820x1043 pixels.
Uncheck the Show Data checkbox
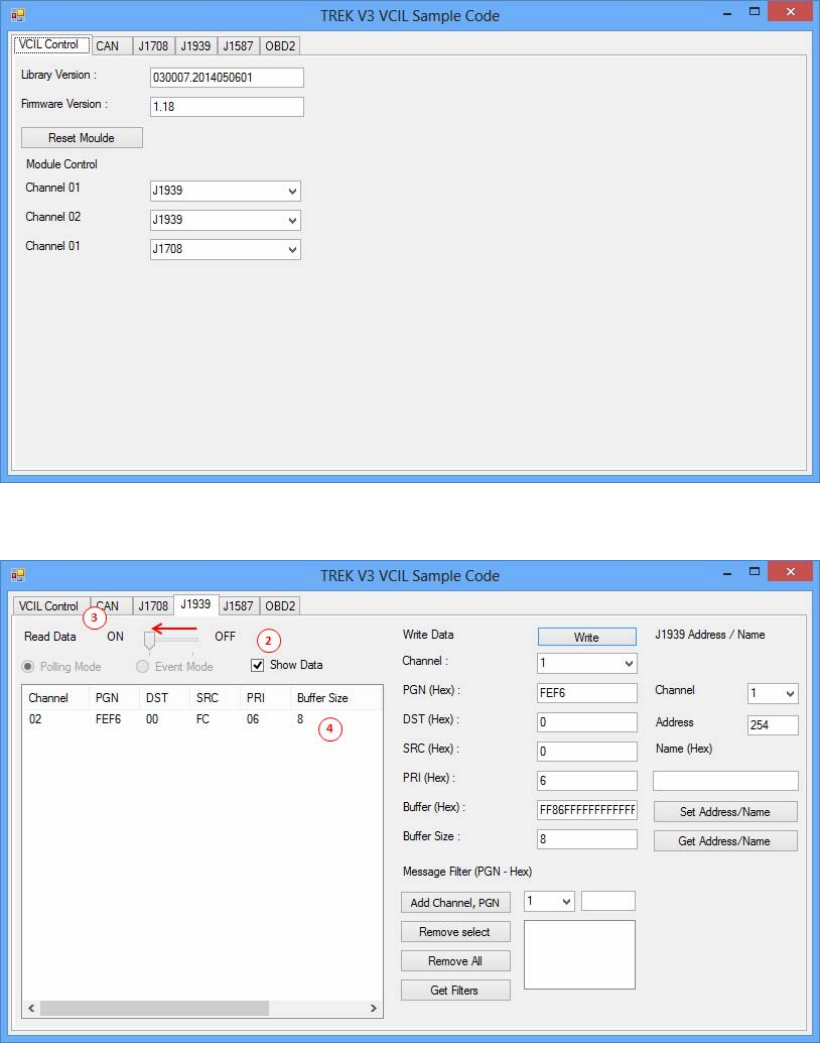[x=257, y=665]
